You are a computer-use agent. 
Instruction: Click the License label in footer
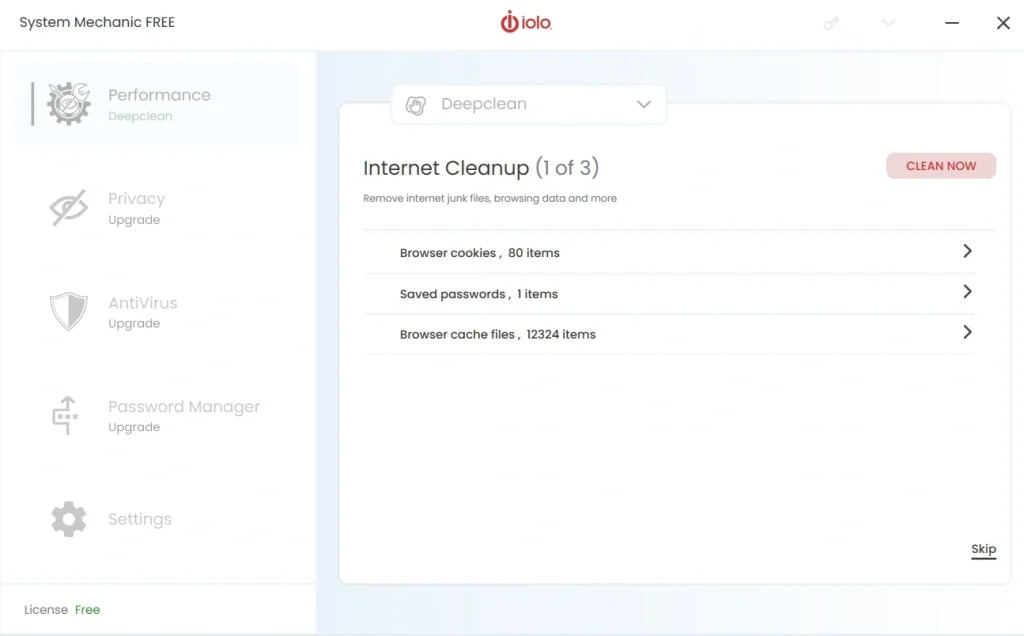tap(46, 609)
